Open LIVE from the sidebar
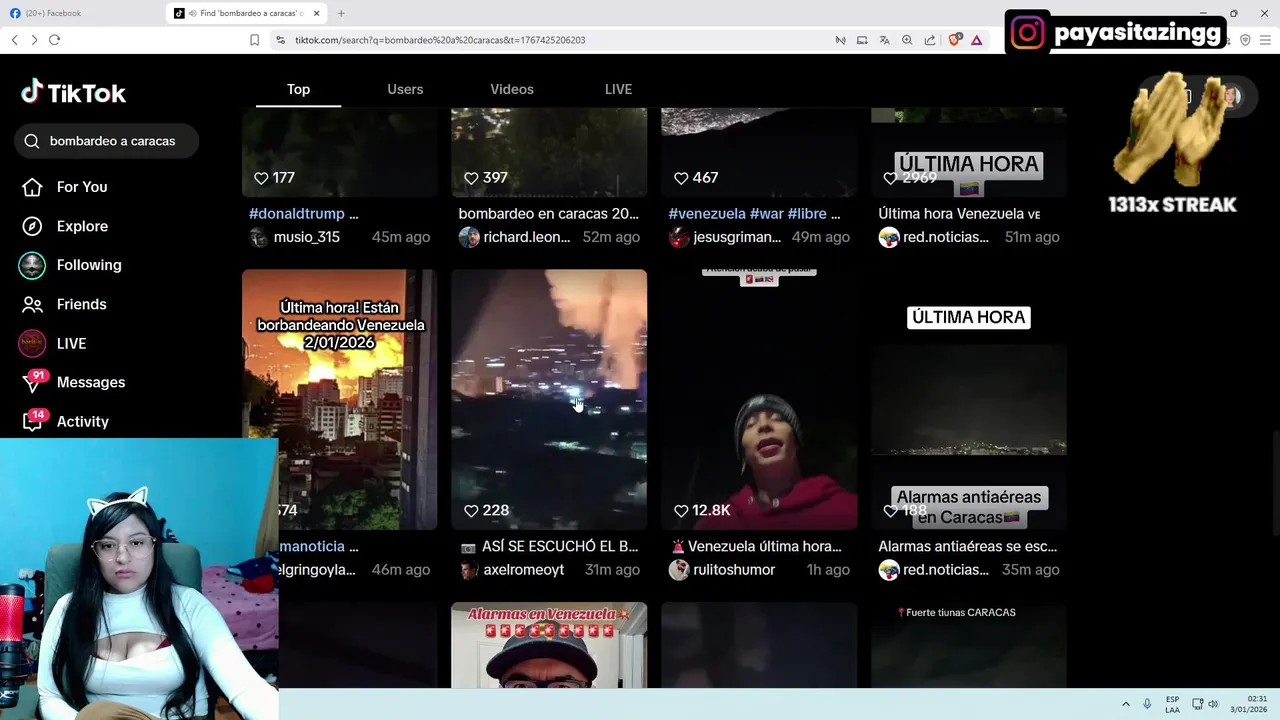 [53, 343]
